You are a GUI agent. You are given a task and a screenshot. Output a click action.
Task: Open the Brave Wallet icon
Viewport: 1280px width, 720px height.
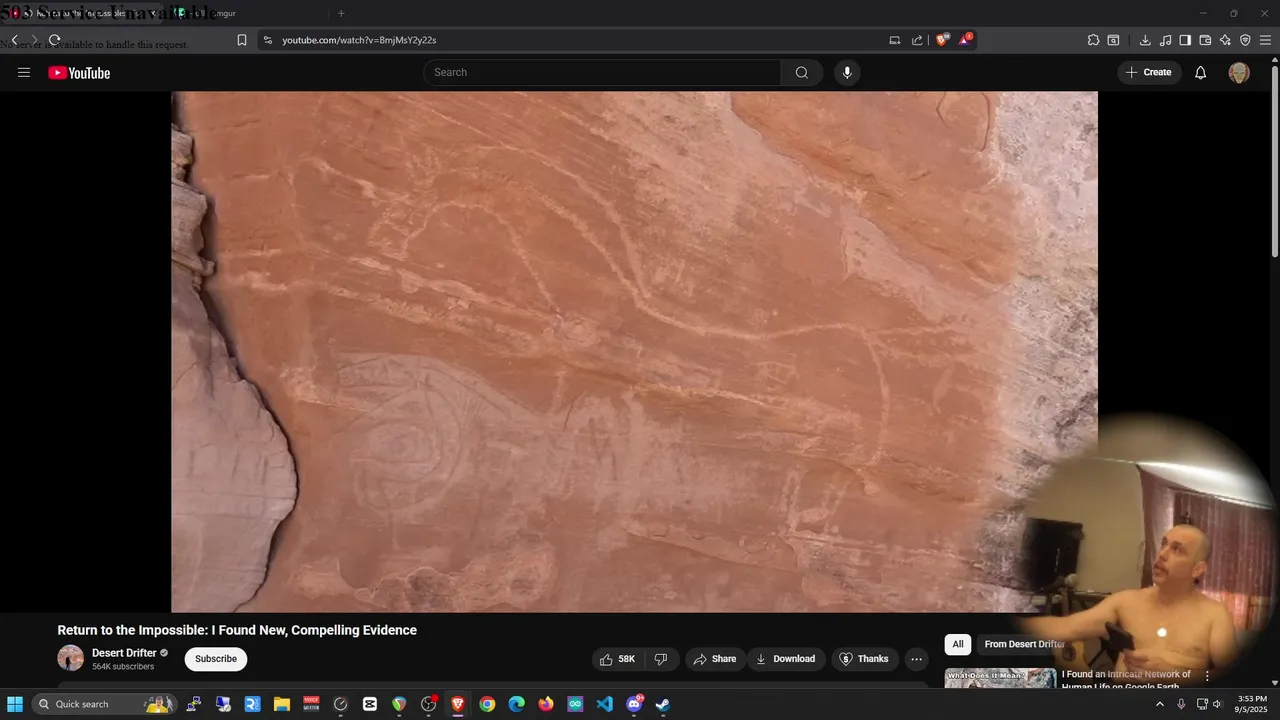[1205, 40]
